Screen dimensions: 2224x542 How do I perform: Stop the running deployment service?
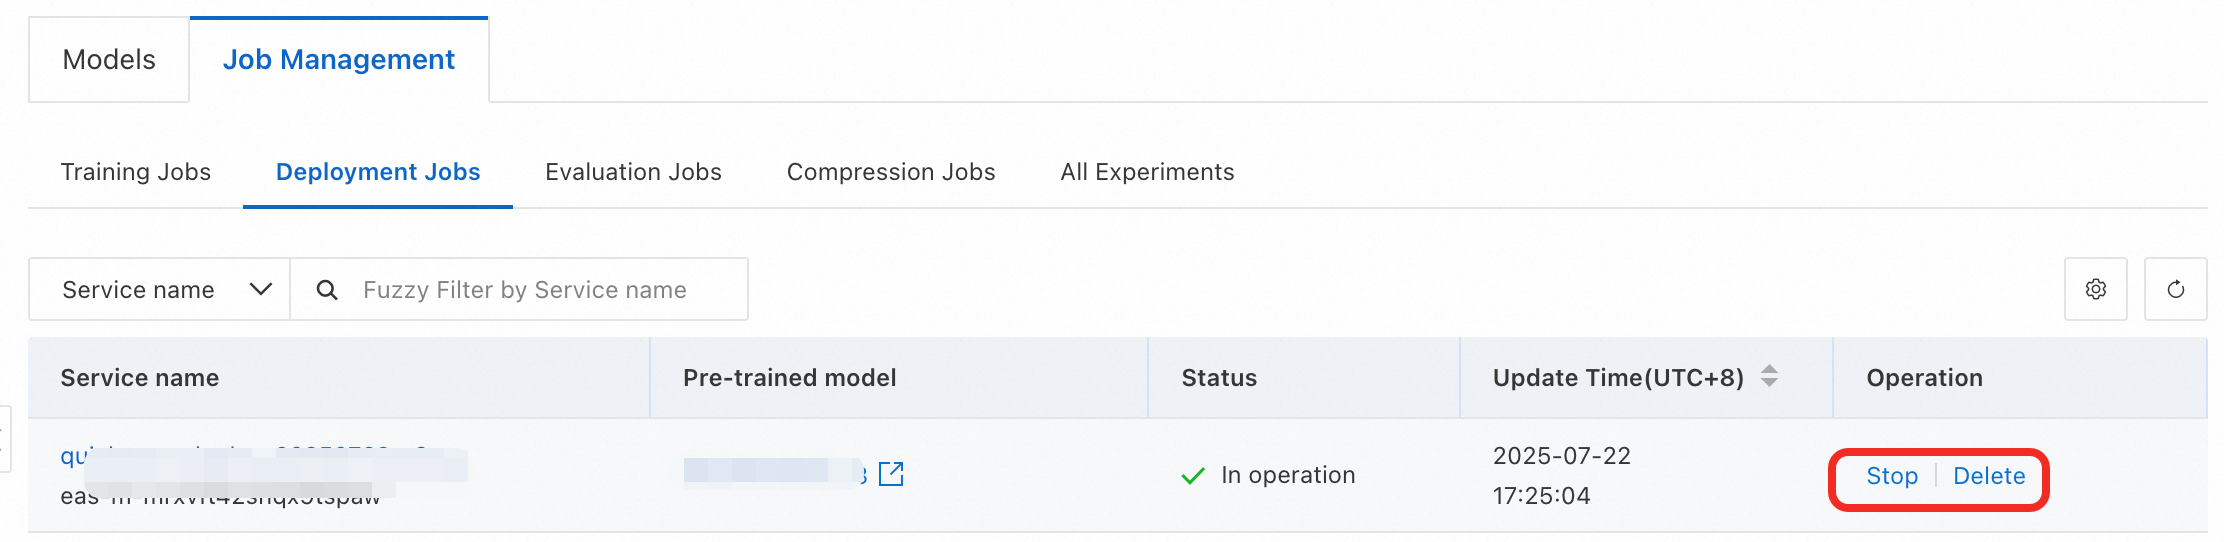click(1892, 476)
